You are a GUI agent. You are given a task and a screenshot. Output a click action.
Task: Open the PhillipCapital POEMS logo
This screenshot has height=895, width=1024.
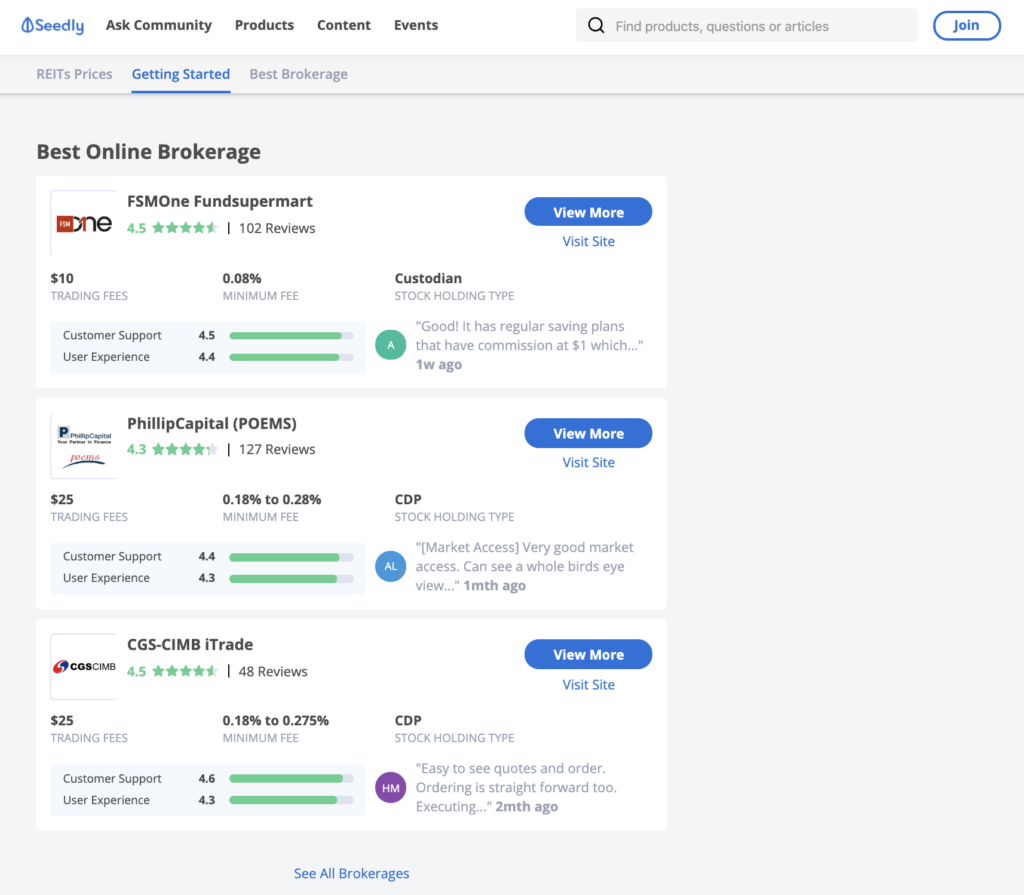84,446
